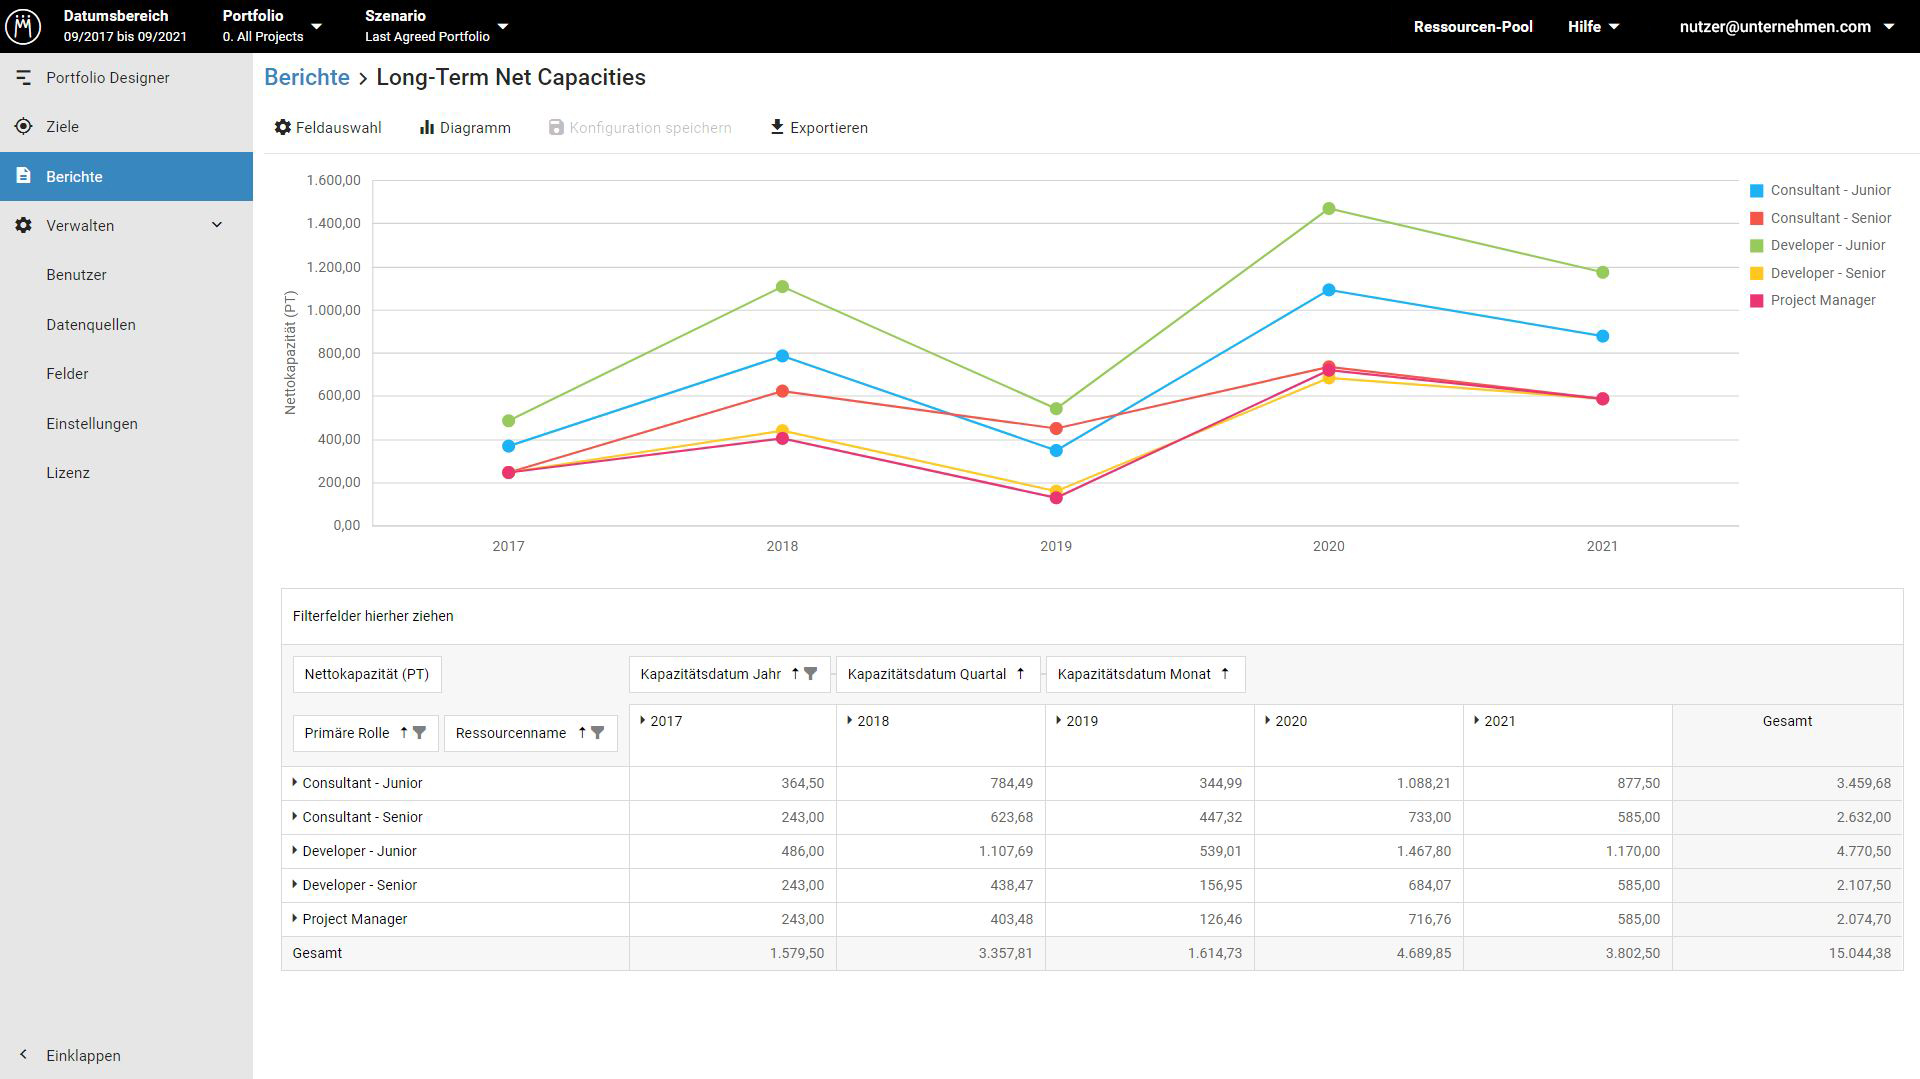This screenshot has height=1079, width=1920.
Task: Click the company logo in top-left corner
Action: [24, 26]
